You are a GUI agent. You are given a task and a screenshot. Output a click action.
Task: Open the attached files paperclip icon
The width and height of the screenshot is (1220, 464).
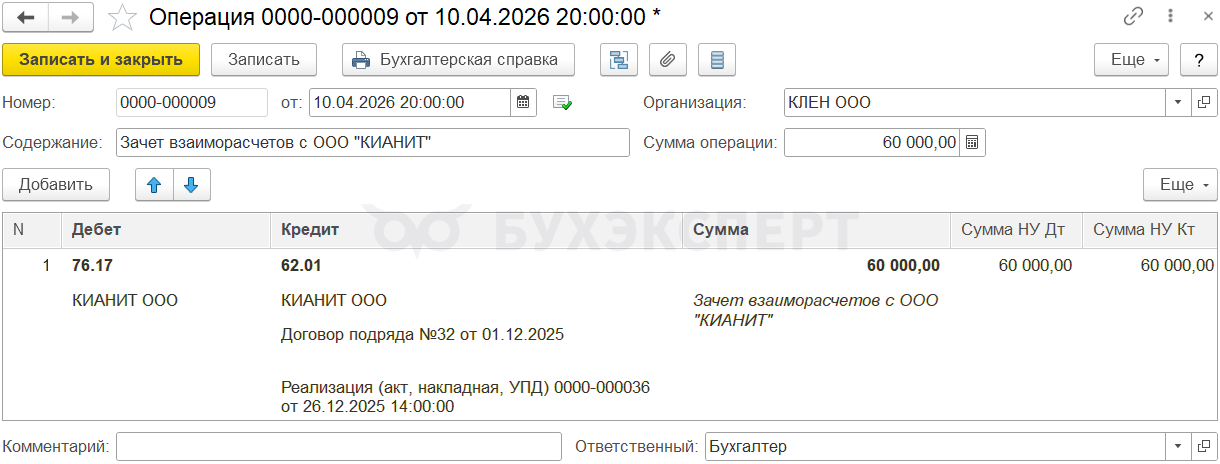[667, 59]
